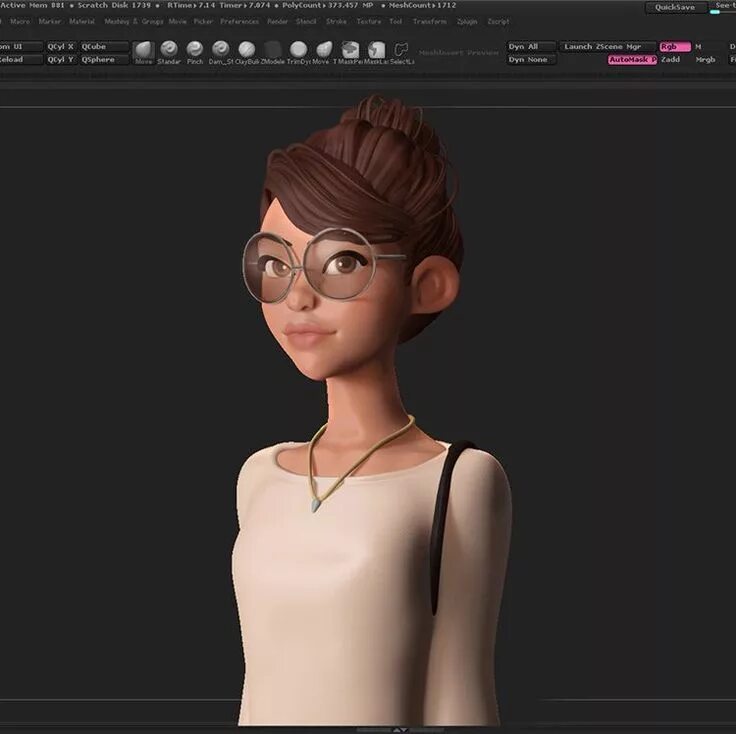This screenshot has height=734, width=736.
Task: Pick the ClayBuildup brush
Action: pos(246,50)
